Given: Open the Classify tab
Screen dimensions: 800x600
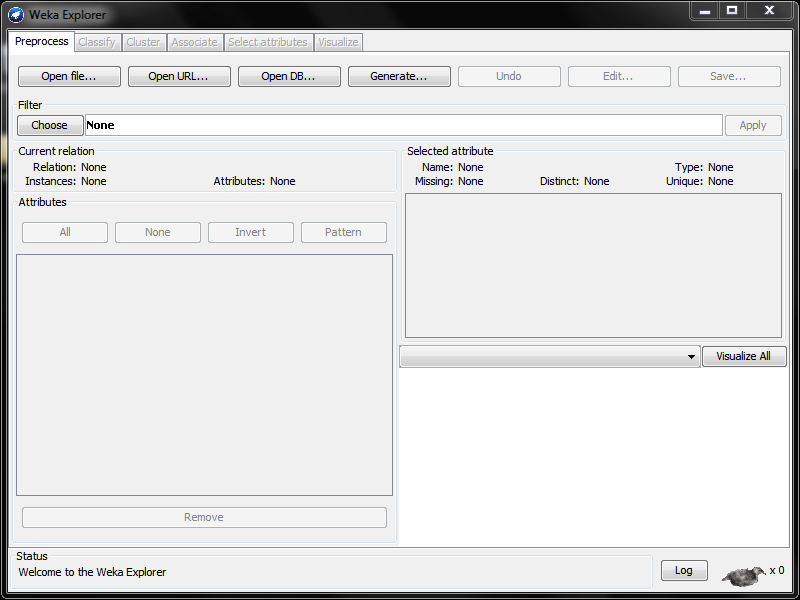Looking at the screenshot, I should click(x=97, y=42).
